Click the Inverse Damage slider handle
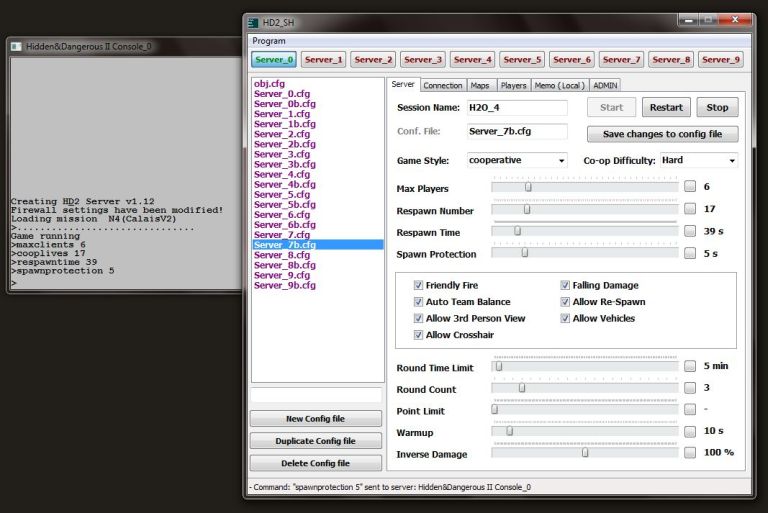This screenshot has width=768, height=513. coord(585,452)
